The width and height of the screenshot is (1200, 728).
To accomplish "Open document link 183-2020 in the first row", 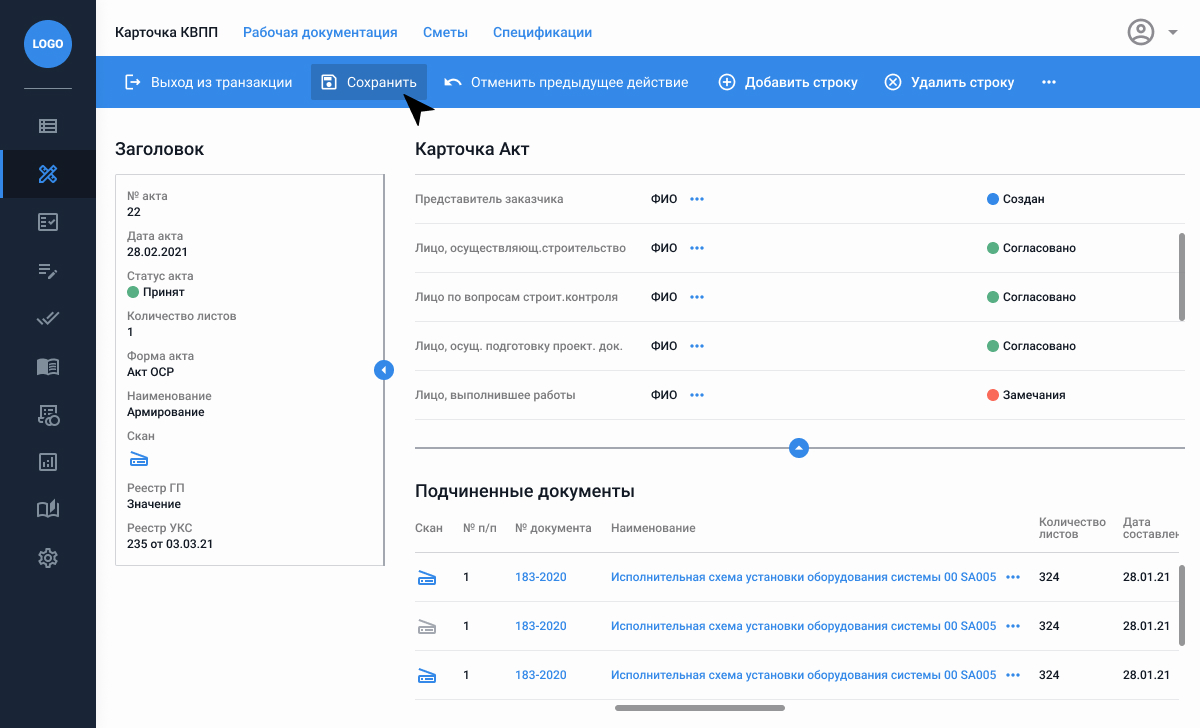I will (540, 577).
